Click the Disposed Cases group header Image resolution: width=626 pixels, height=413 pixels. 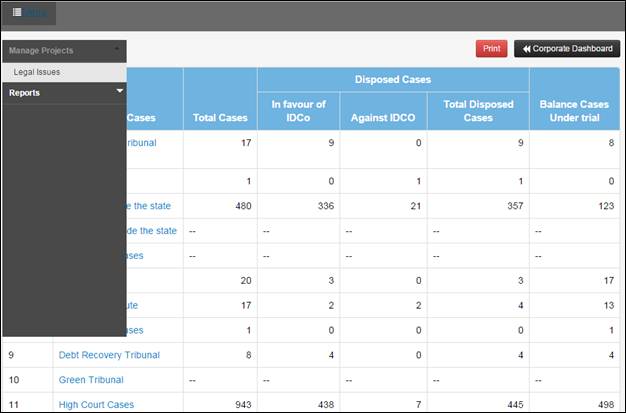pyautogui.click(x=393, y=79)
